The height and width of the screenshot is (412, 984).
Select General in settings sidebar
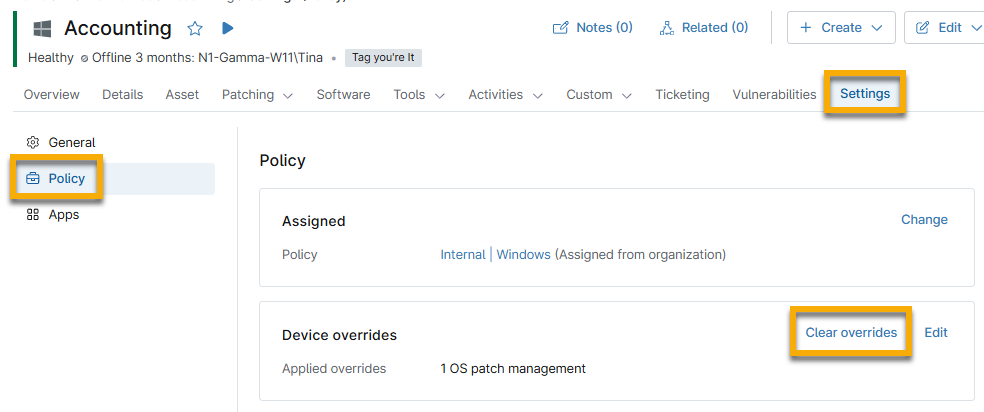(x=71, y=143)
